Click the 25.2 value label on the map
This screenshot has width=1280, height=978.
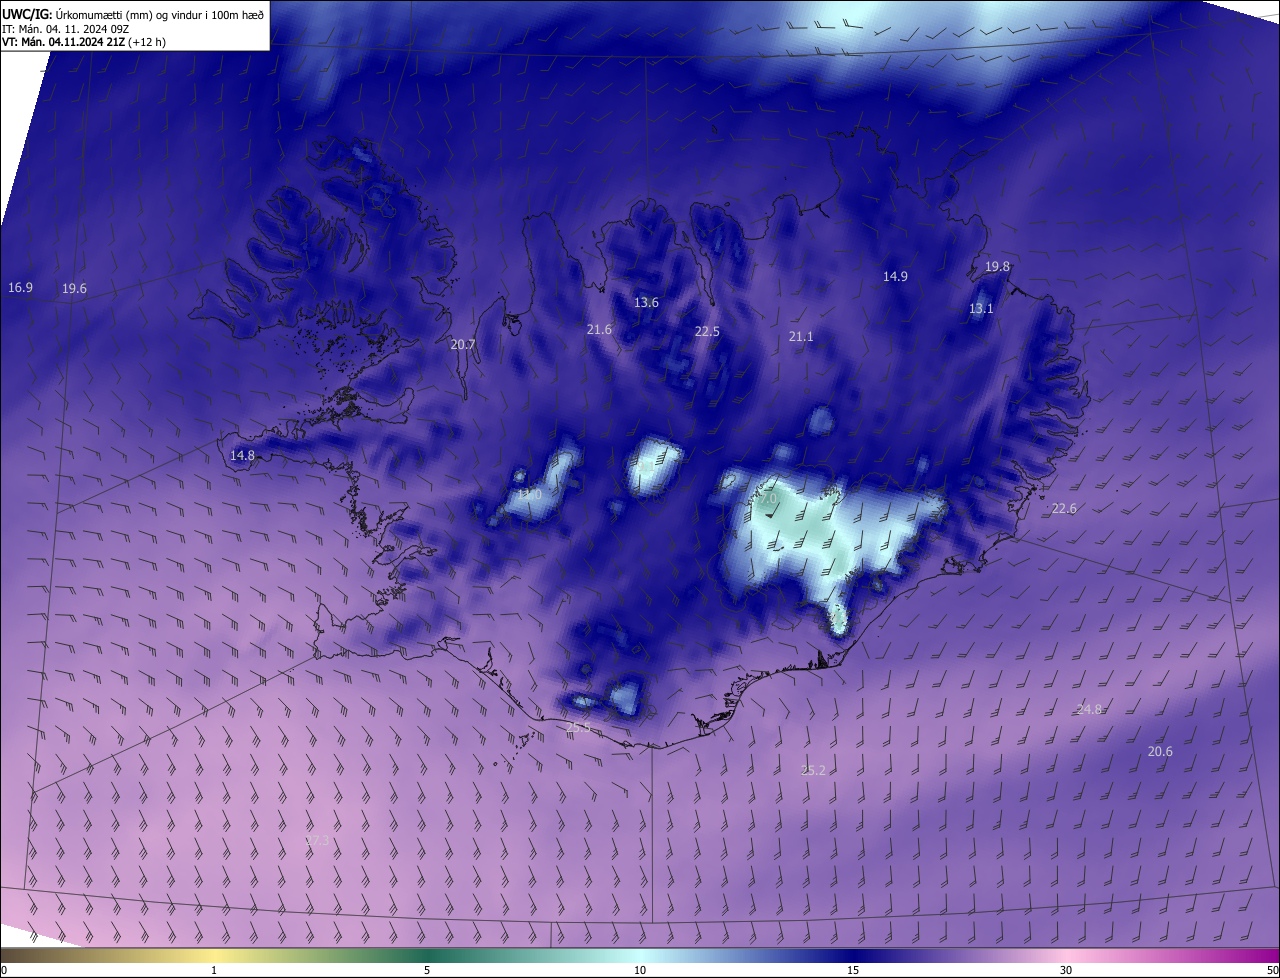[x=814, y=771]
